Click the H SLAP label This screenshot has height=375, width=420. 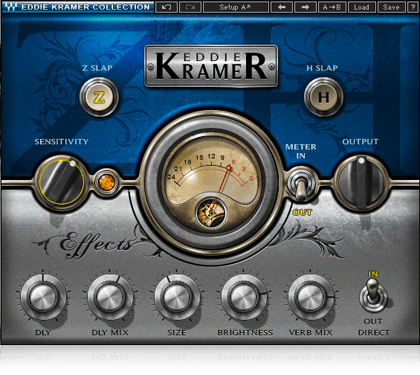click(322, 68)
